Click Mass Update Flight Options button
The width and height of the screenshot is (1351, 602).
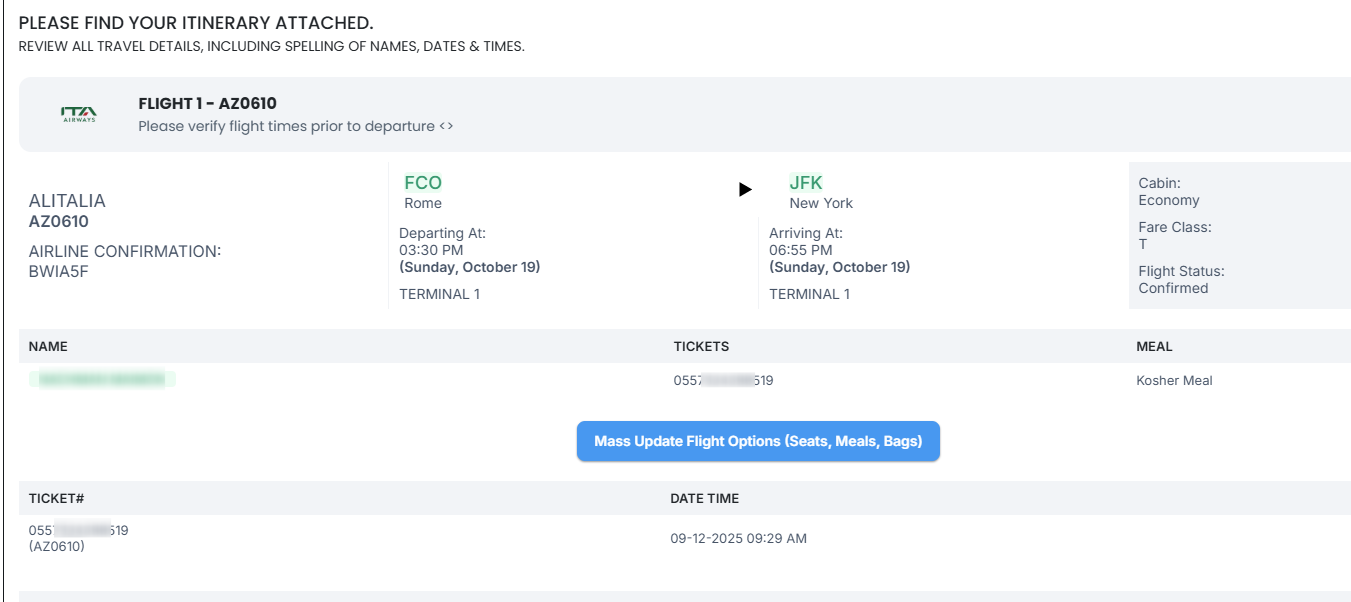tap(758, 441)
